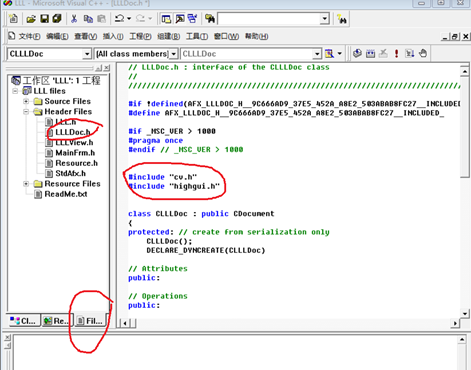The image size is (471, 370).
Task: Click the editor vertical scrollbar down arrow
Action: 465,313
